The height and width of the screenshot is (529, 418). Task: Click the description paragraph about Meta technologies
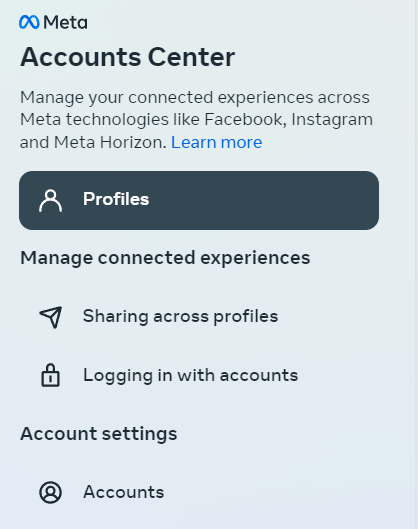click(x=196, y=120)
